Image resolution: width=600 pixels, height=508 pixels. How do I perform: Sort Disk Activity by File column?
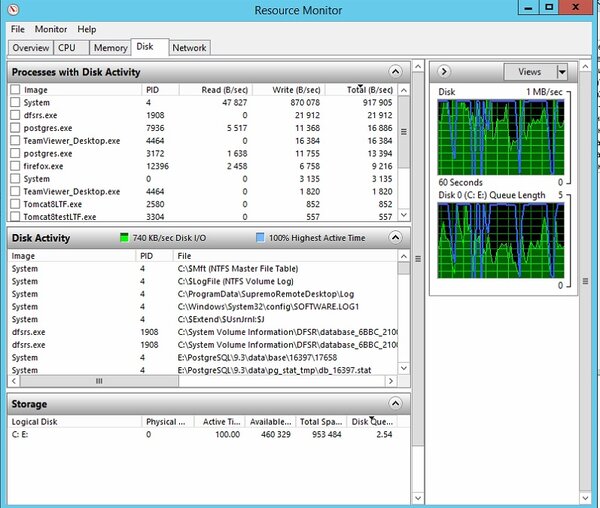[285, 256]
